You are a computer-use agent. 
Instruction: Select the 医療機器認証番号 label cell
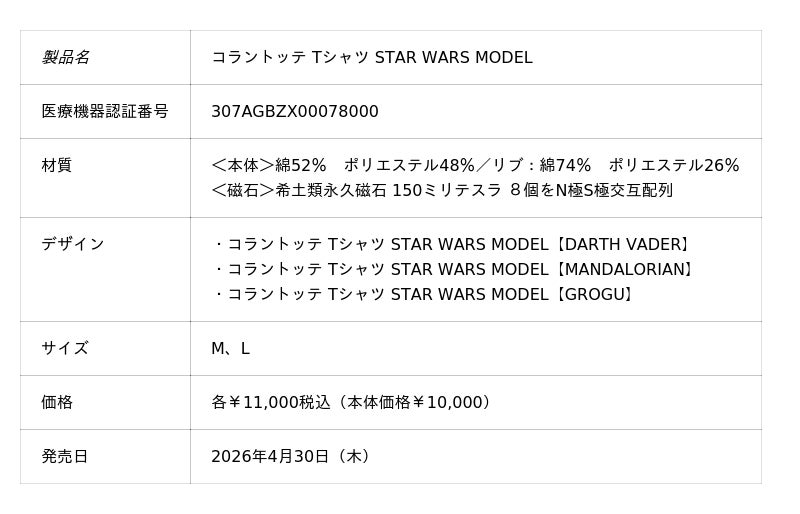click(x=105, y=111)
